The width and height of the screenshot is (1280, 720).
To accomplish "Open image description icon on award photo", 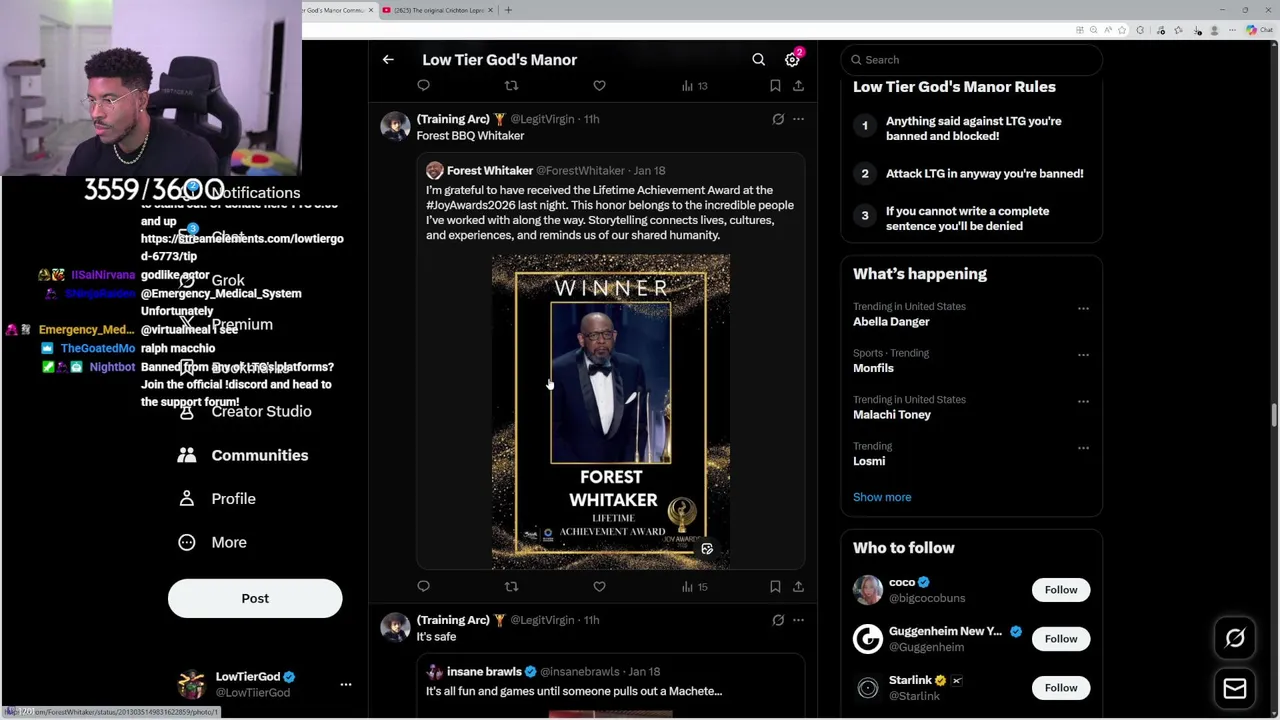I will [707, 549].
